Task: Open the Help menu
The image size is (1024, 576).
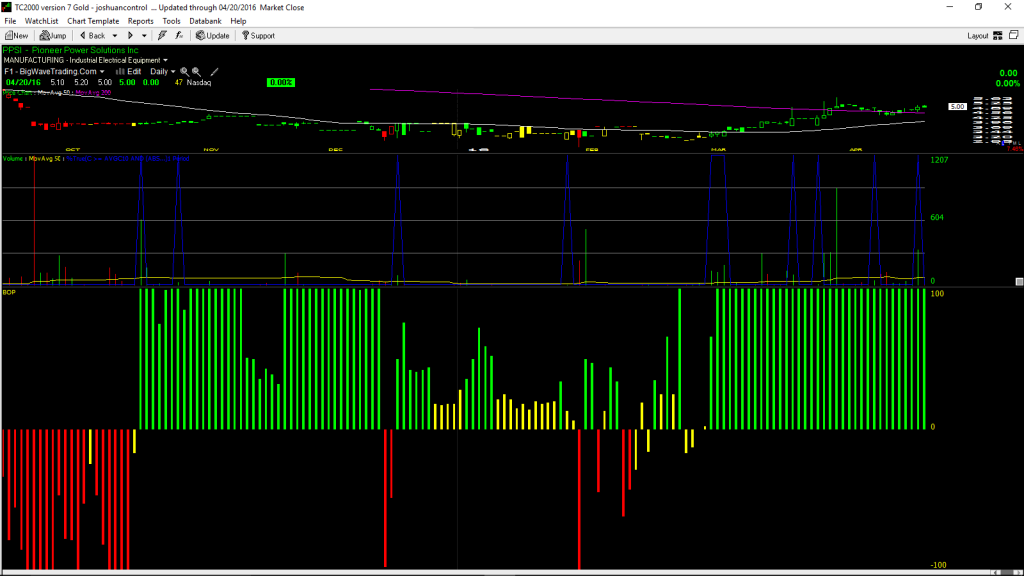Action: 238,21
